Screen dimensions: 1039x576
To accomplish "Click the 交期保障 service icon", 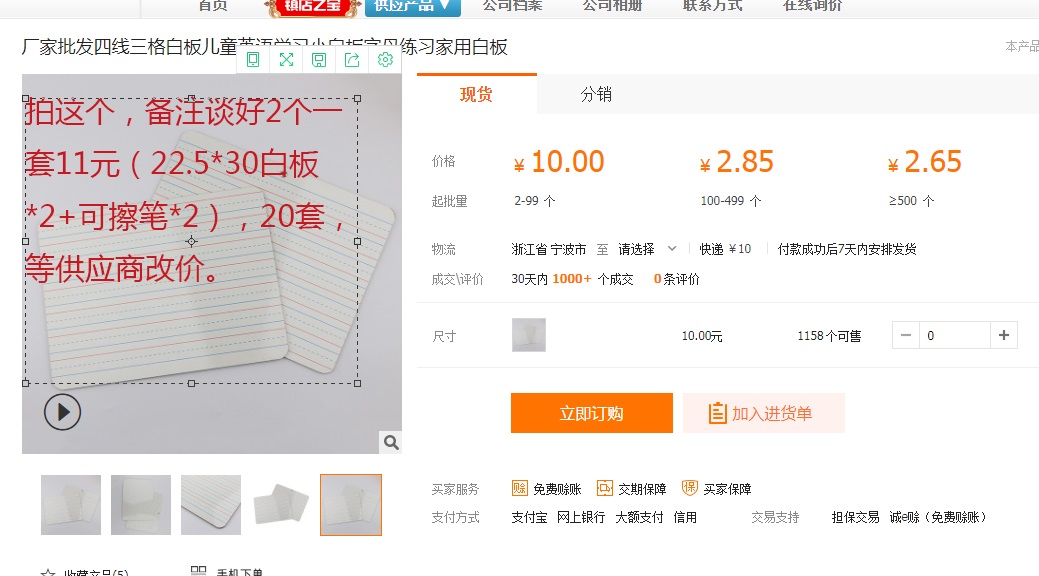I will 605,489.
